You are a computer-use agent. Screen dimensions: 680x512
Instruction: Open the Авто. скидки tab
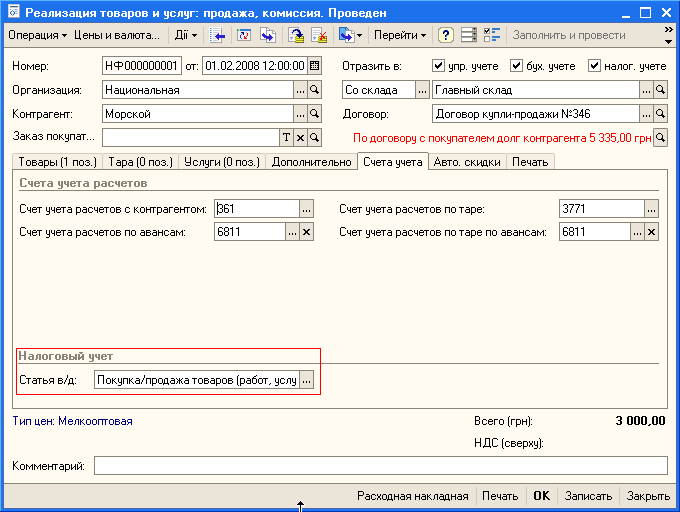click(x=468, y=162)
